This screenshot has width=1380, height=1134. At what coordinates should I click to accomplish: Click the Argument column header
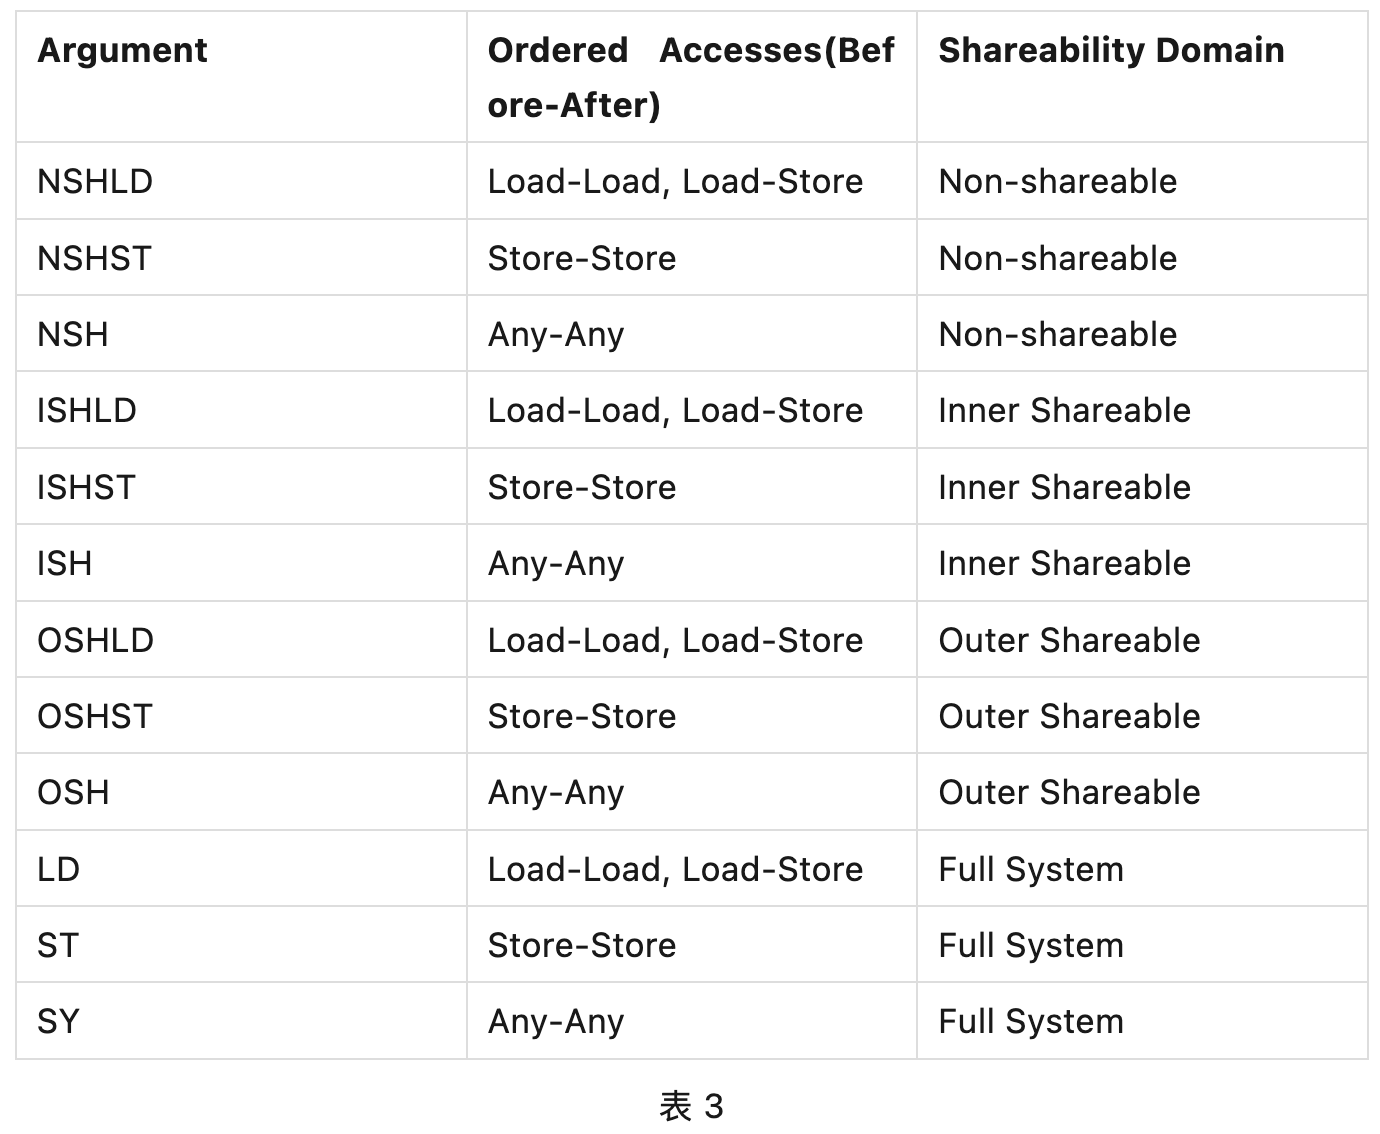pyautogui.click(x=122, y=50)
